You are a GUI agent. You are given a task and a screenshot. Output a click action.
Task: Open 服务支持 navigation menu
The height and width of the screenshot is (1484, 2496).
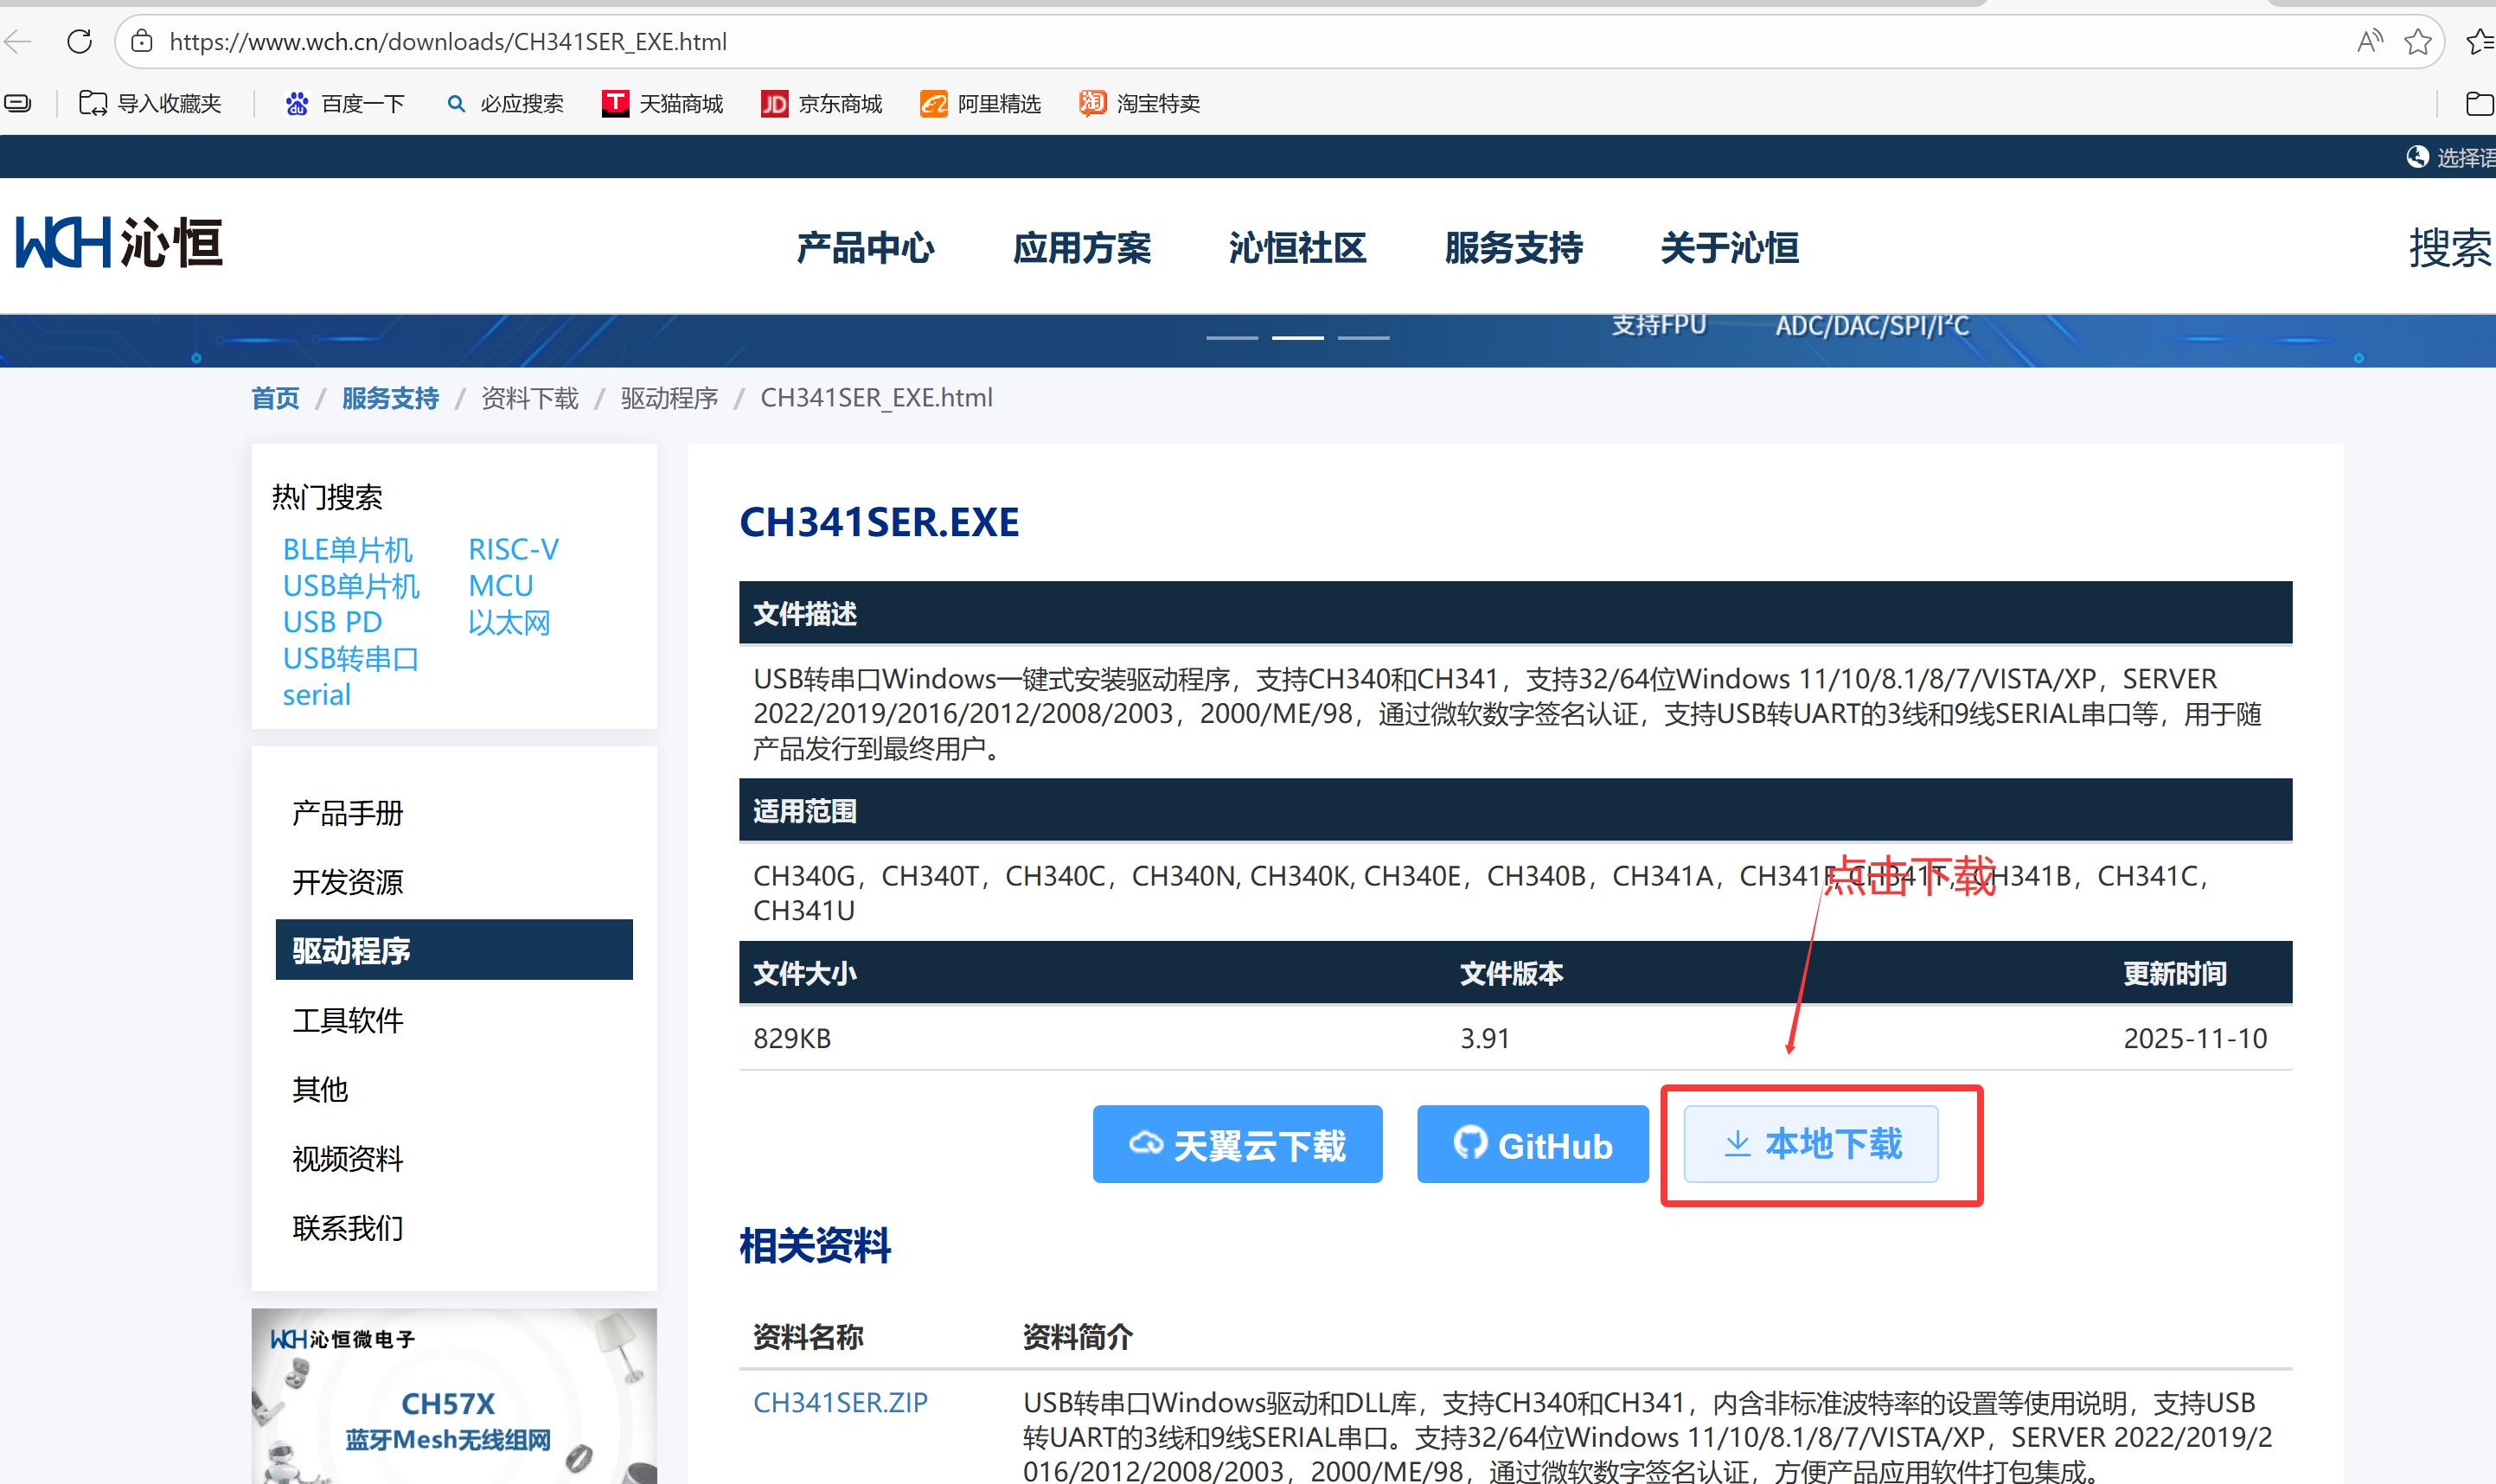pyautogui.click(x=1513, y=248)
